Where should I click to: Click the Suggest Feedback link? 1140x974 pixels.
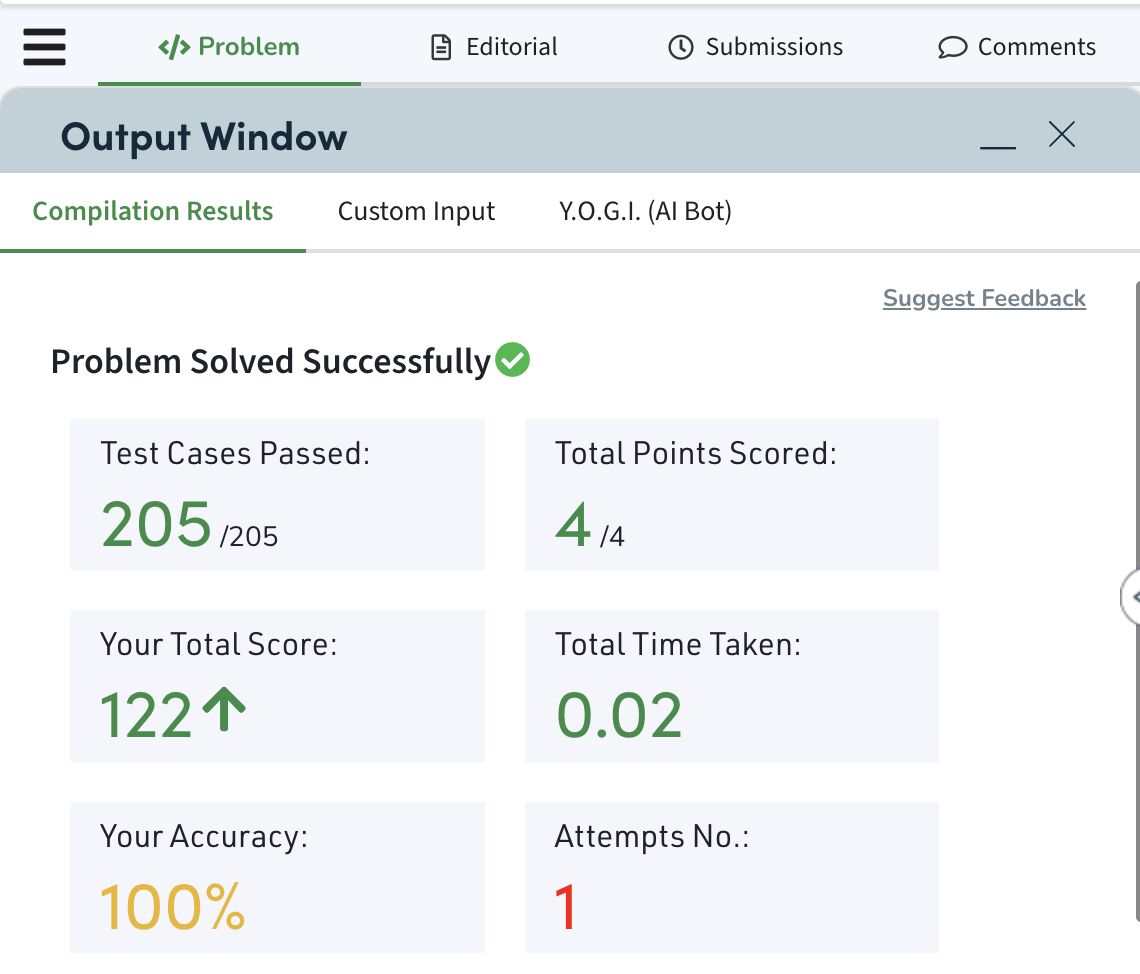pos(984,298)
